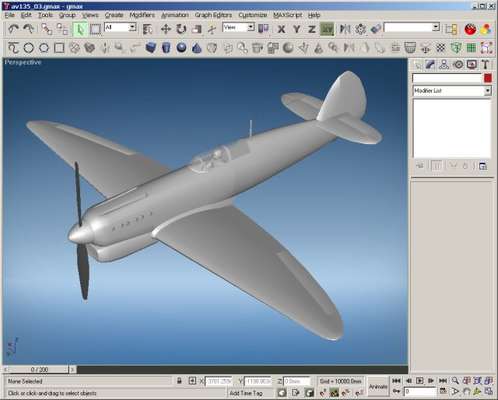
Task: Click the checkered pattern toolbar icon
Action: [x=440, y=48]
